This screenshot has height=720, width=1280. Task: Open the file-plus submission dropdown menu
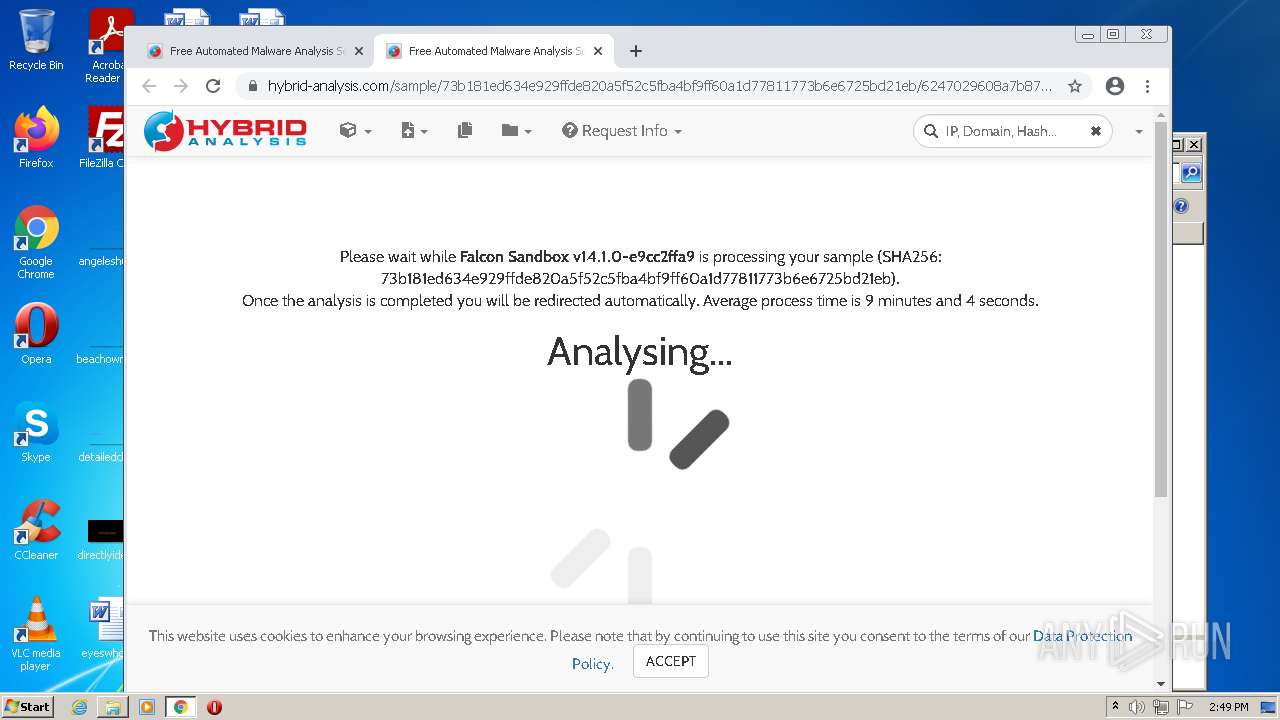[x=414, y=131]
